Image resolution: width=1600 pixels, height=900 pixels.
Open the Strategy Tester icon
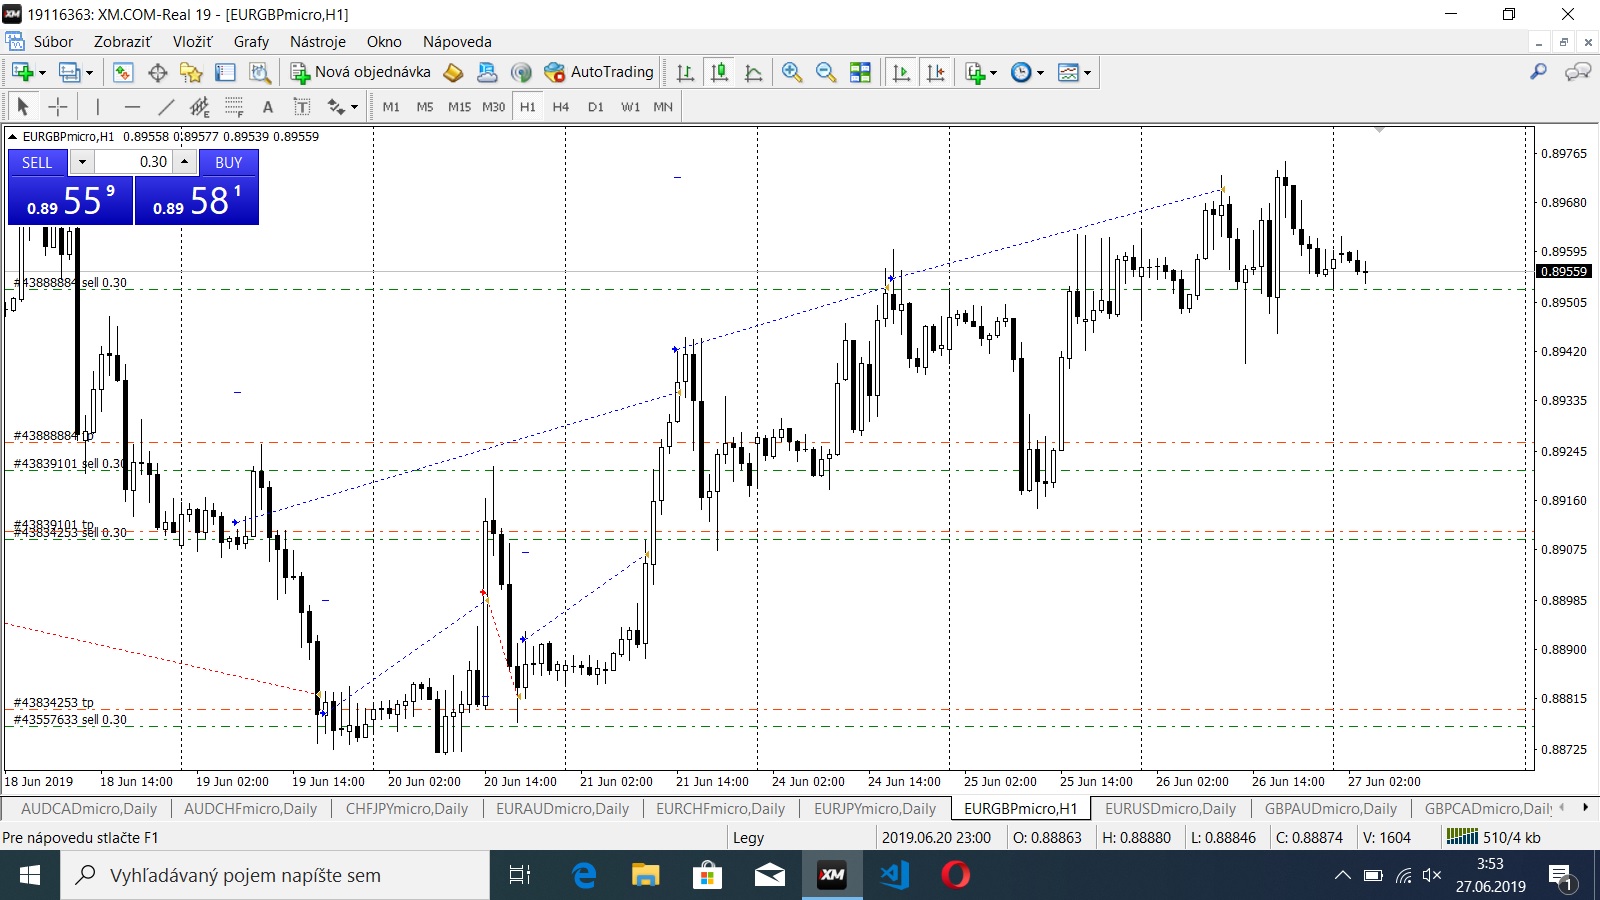[259, 72]
